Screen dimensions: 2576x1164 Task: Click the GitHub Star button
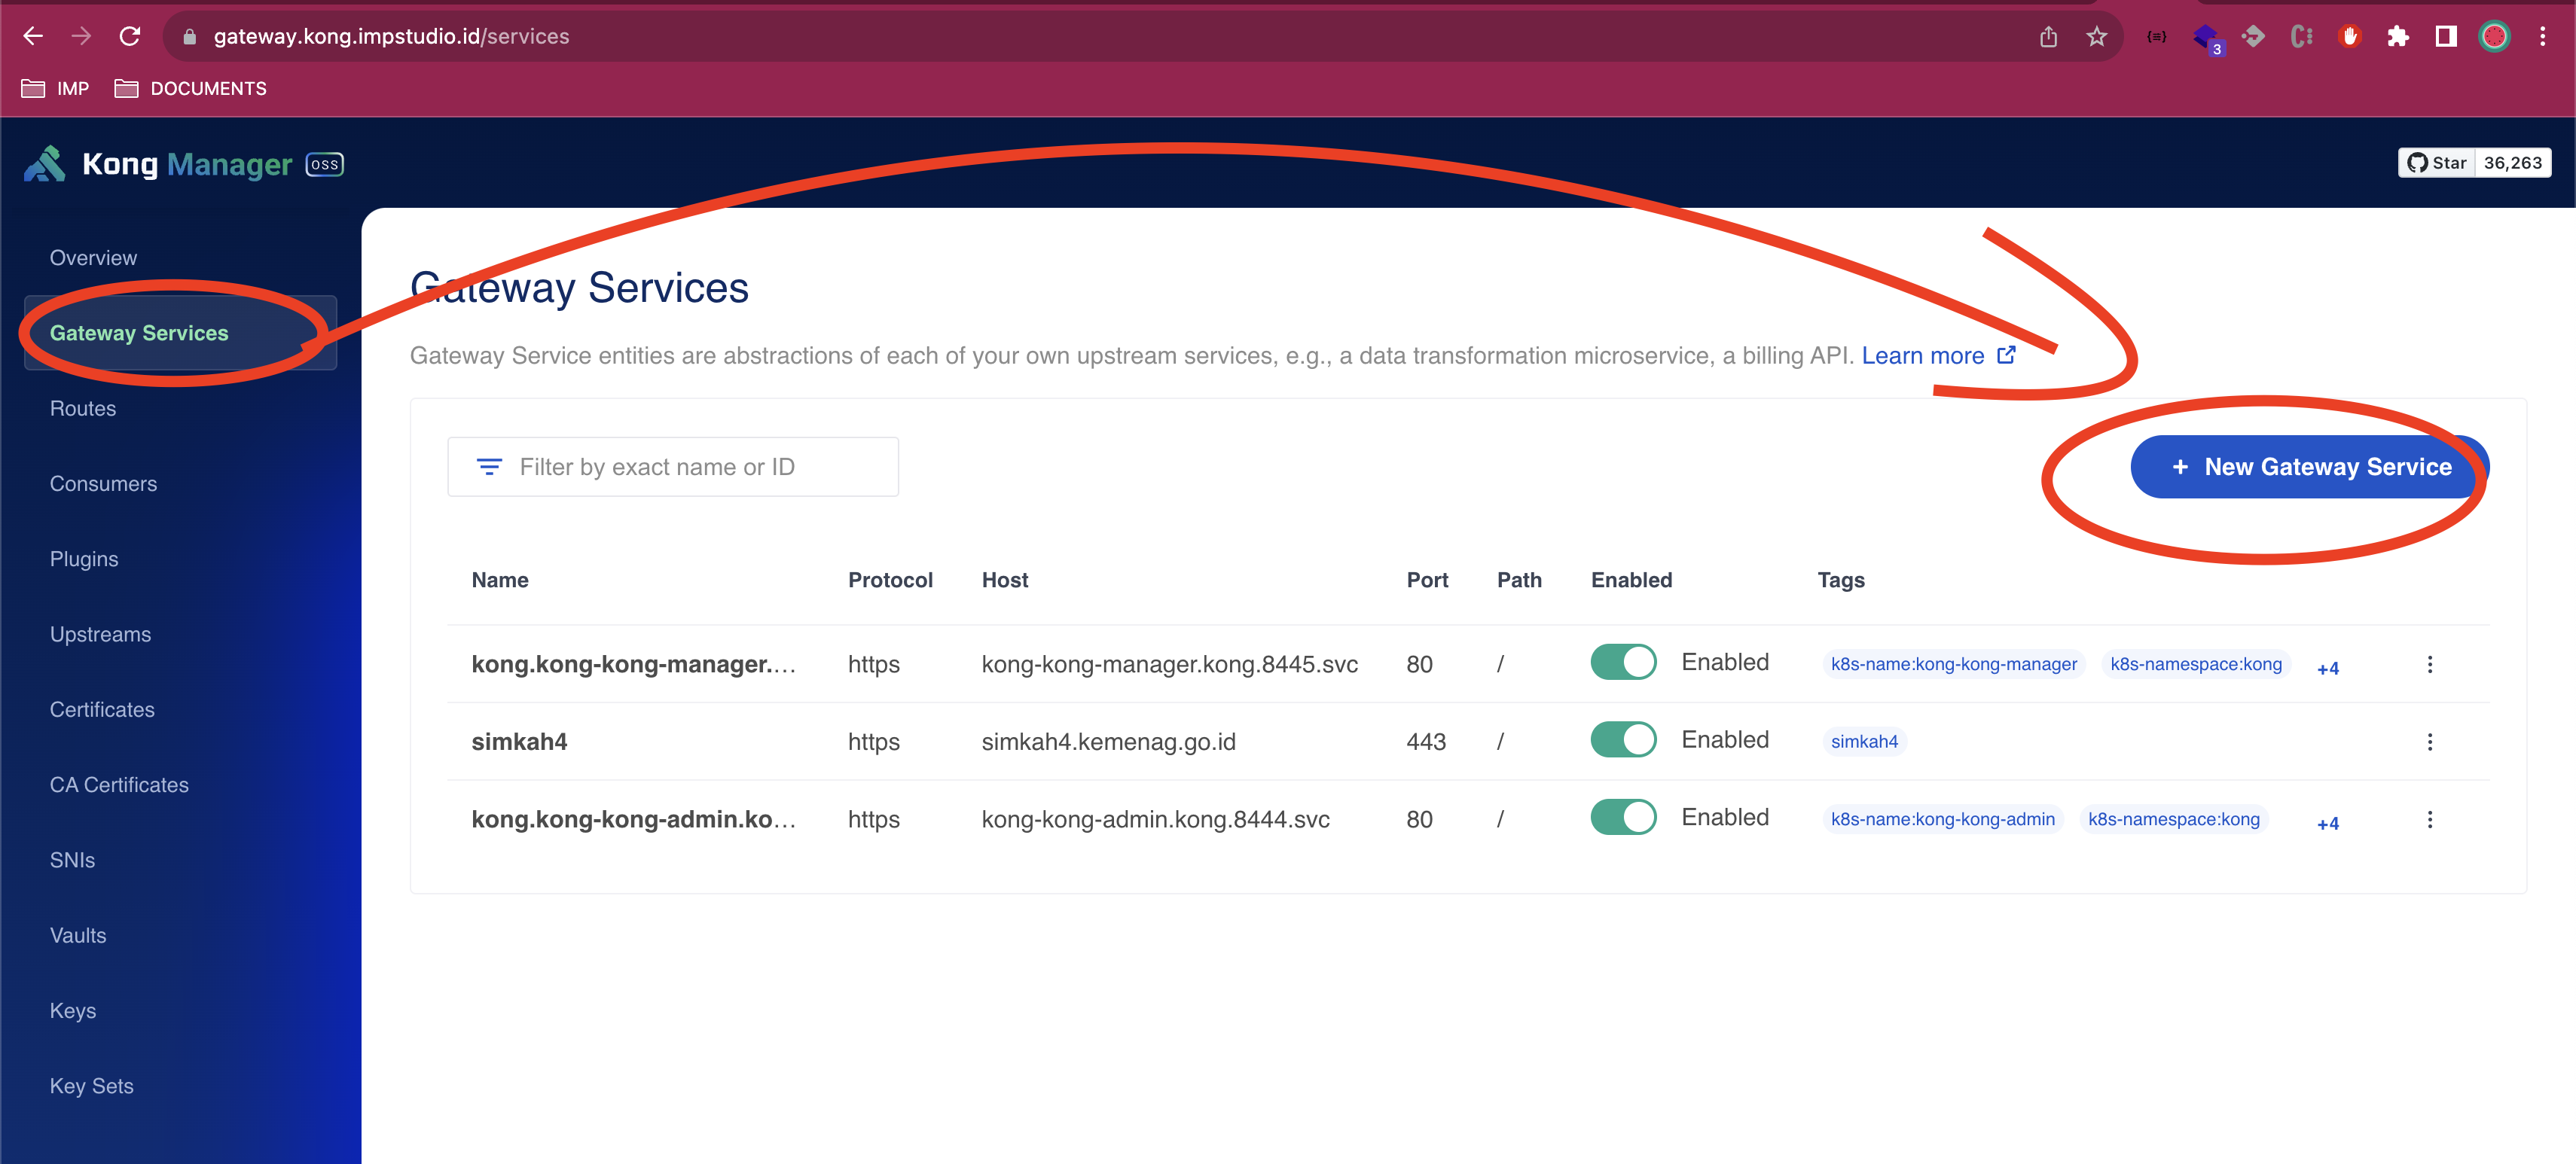pos(2436,163)
